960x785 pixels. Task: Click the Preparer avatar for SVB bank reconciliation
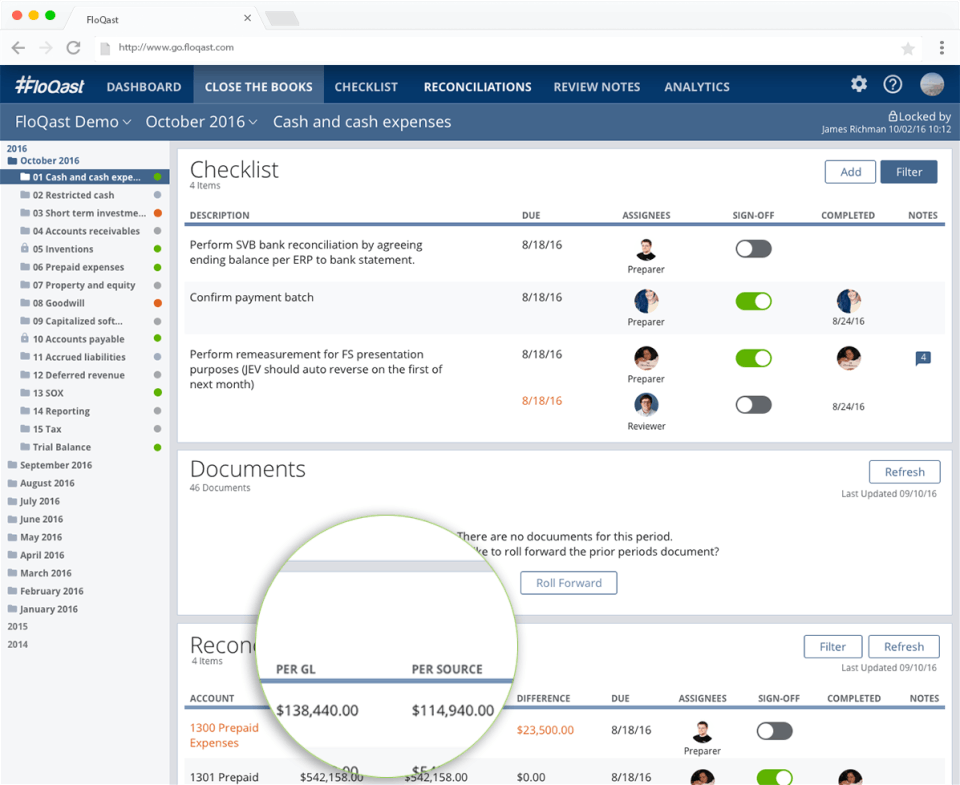click(x=646, y=250)
